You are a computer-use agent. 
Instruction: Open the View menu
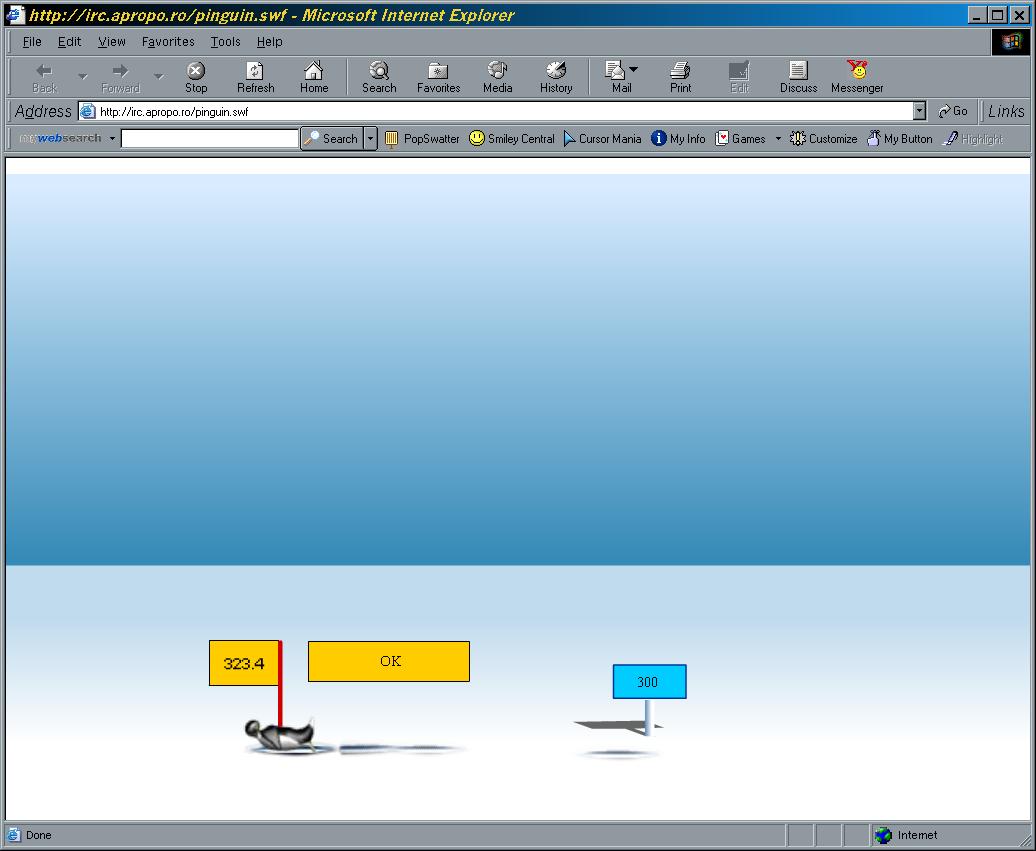[112, 42]
